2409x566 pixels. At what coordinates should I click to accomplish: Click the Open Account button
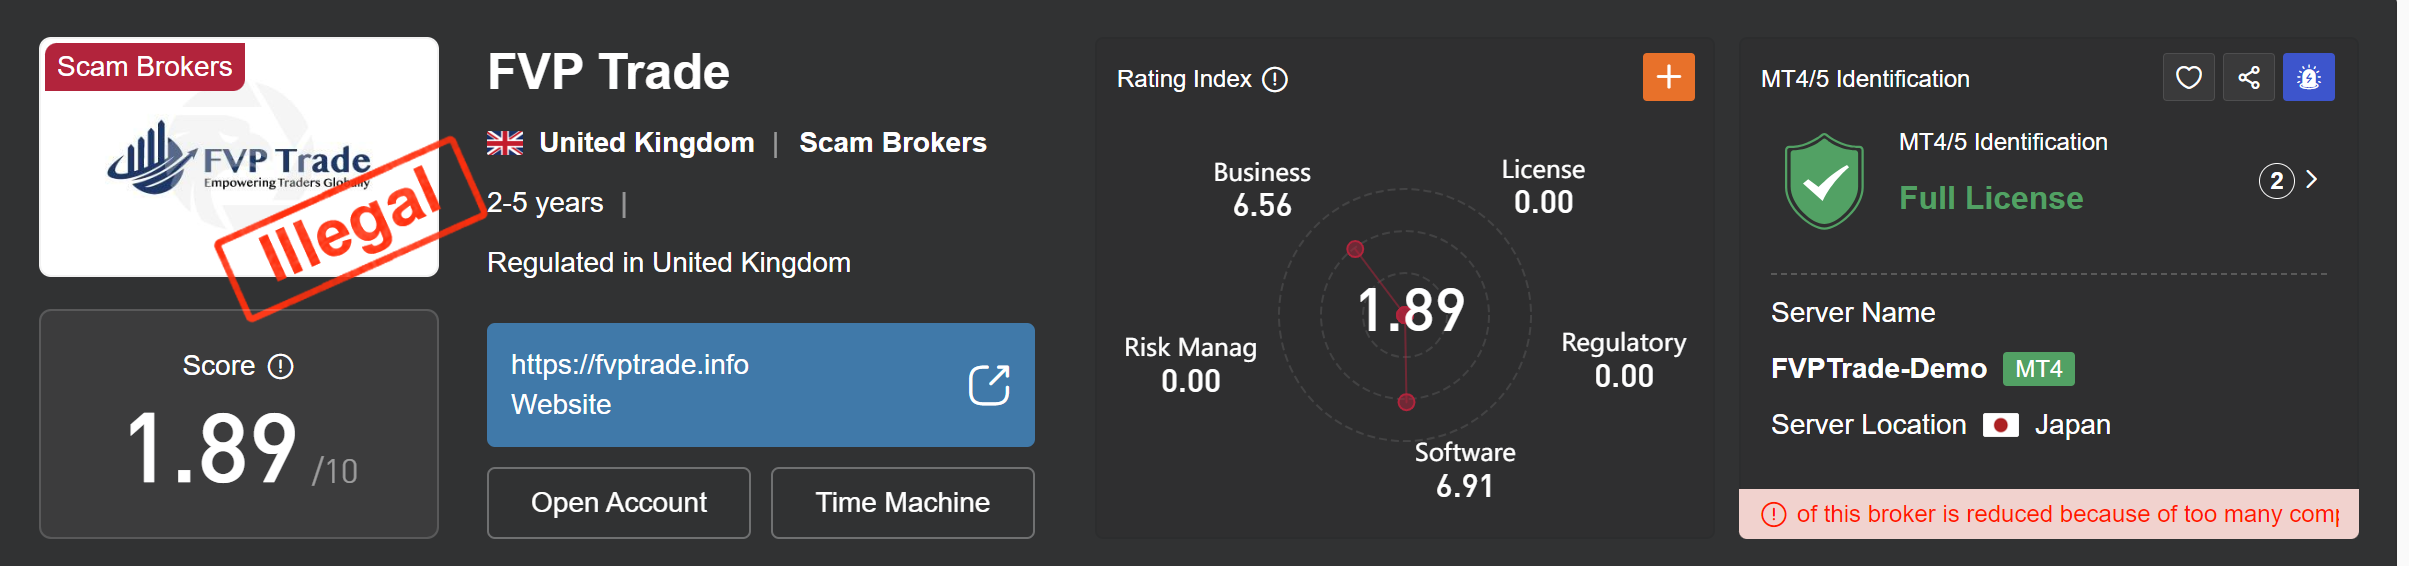click(618, 503)
